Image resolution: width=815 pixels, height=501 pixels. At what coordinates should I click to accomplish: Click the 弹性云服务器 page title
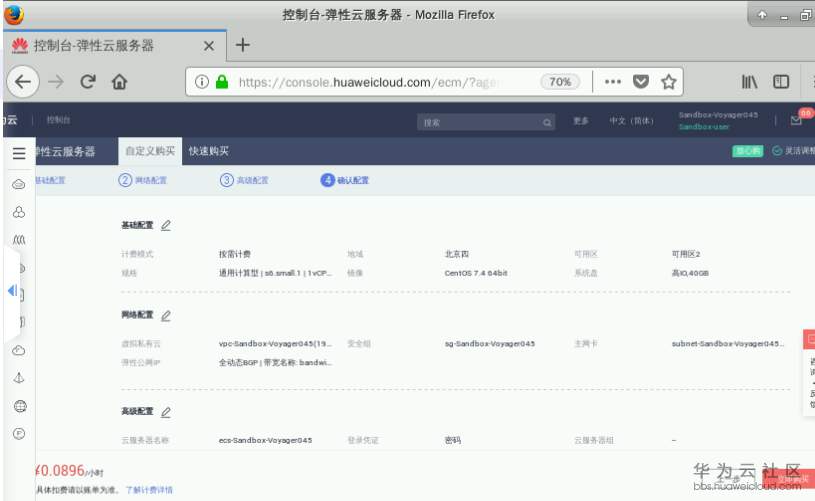point(65,151)
